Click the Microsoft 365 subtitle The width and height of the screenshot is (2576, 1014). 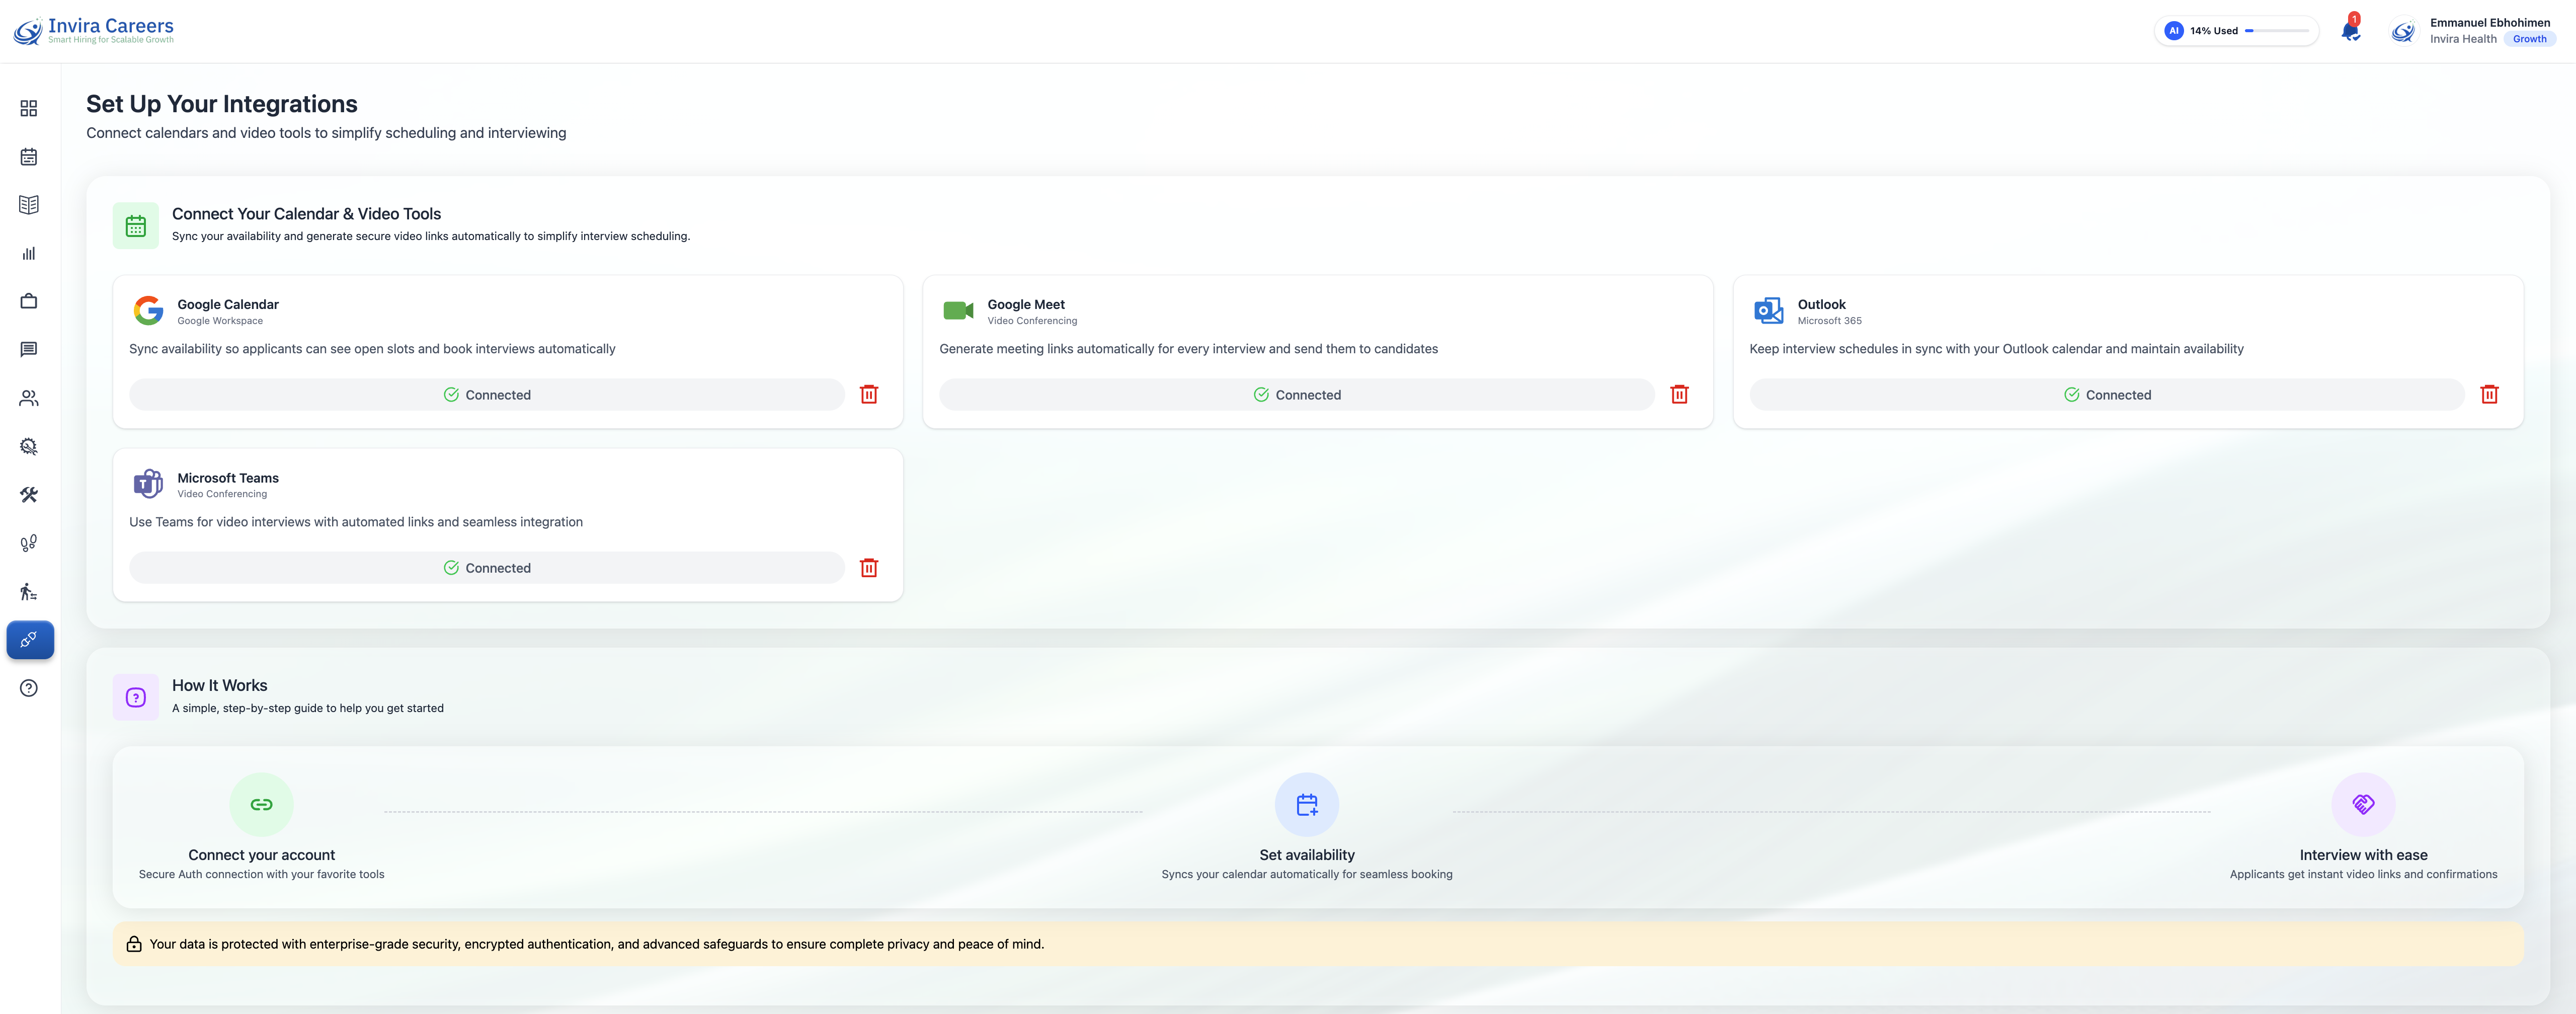click(1830, 321)
